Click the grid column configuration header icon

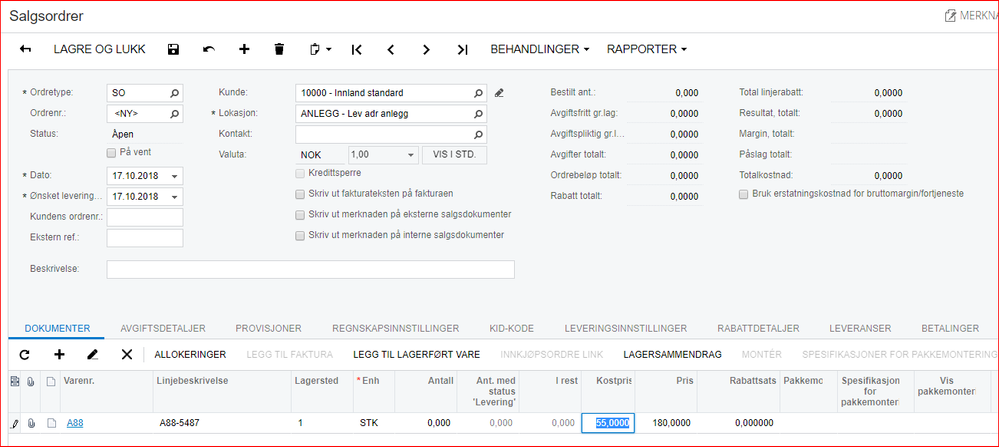[15, 381]
